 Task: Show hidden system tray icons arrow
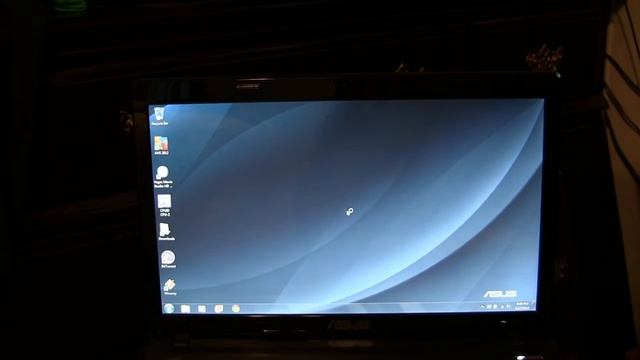(482, 306)
